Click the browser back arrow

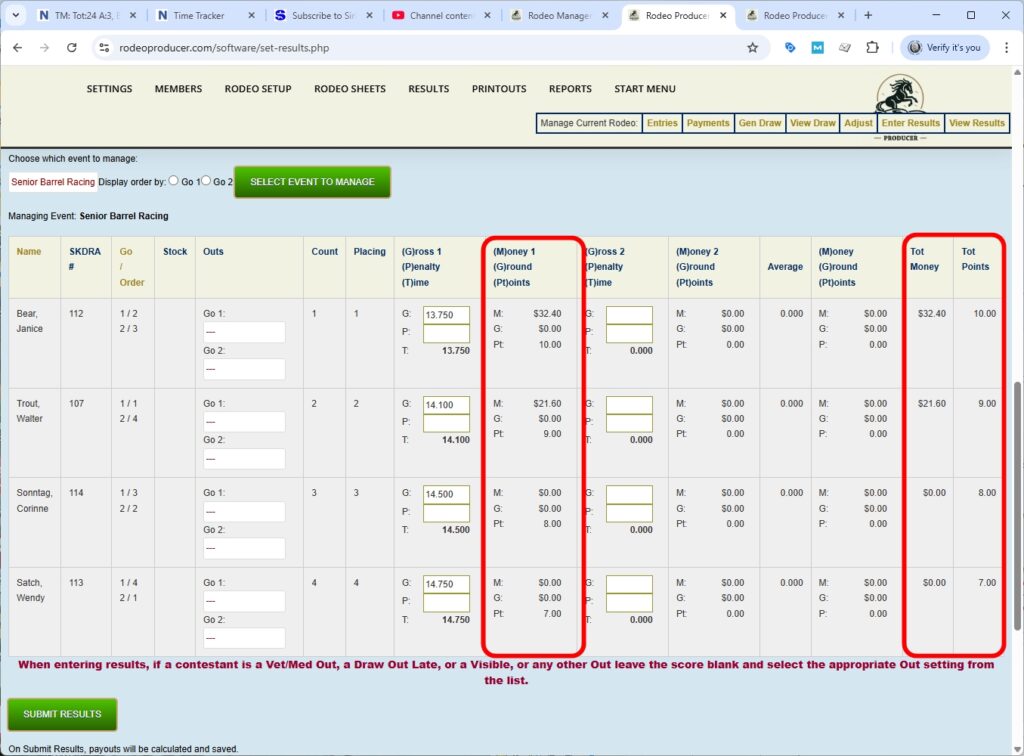[17, 47]
